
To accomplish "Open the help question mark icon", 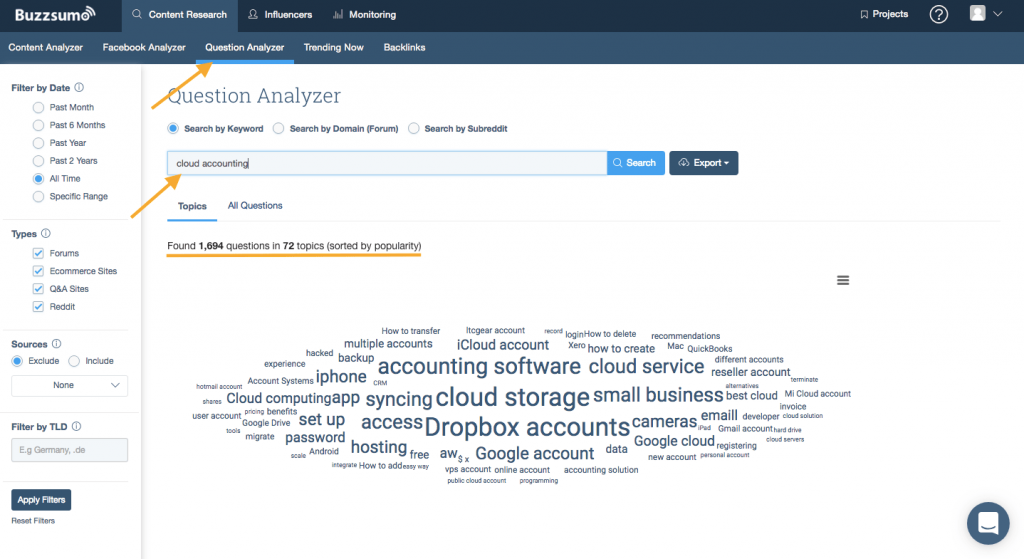I will tap(938, 14).
